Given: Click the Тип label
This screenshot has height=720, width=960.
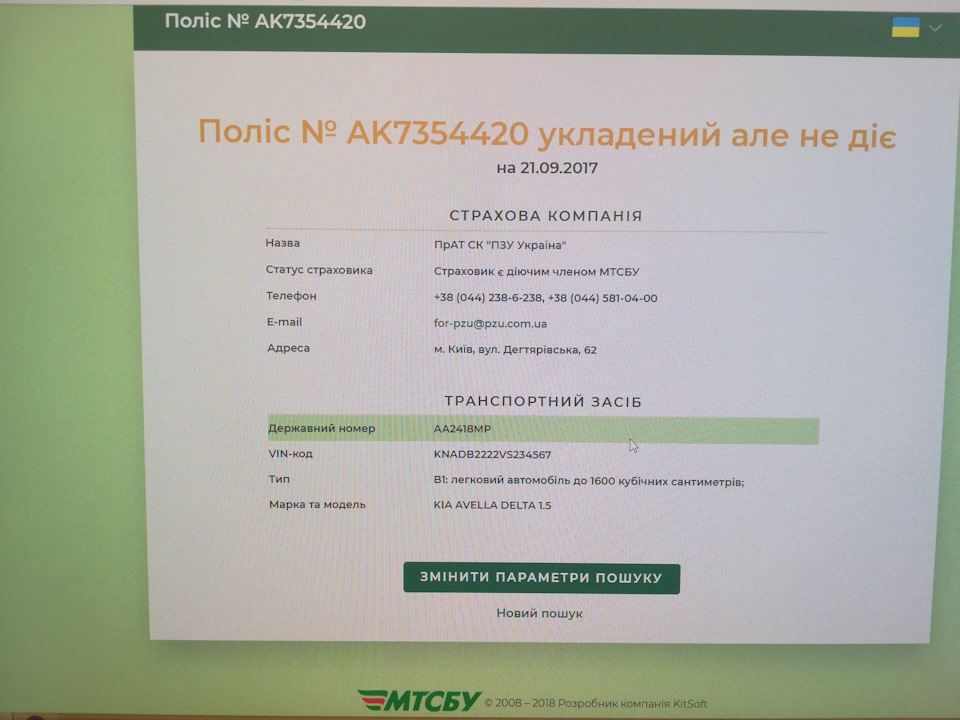Looking at the screenshot, I should (279, 479).
